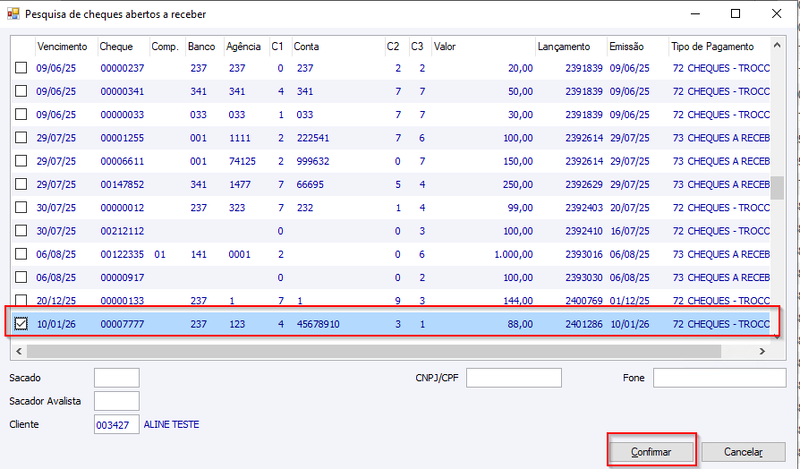Screen dimensions: 800x469
Task: Mark the checkbox for cheque 00000917
Action: 21,277
